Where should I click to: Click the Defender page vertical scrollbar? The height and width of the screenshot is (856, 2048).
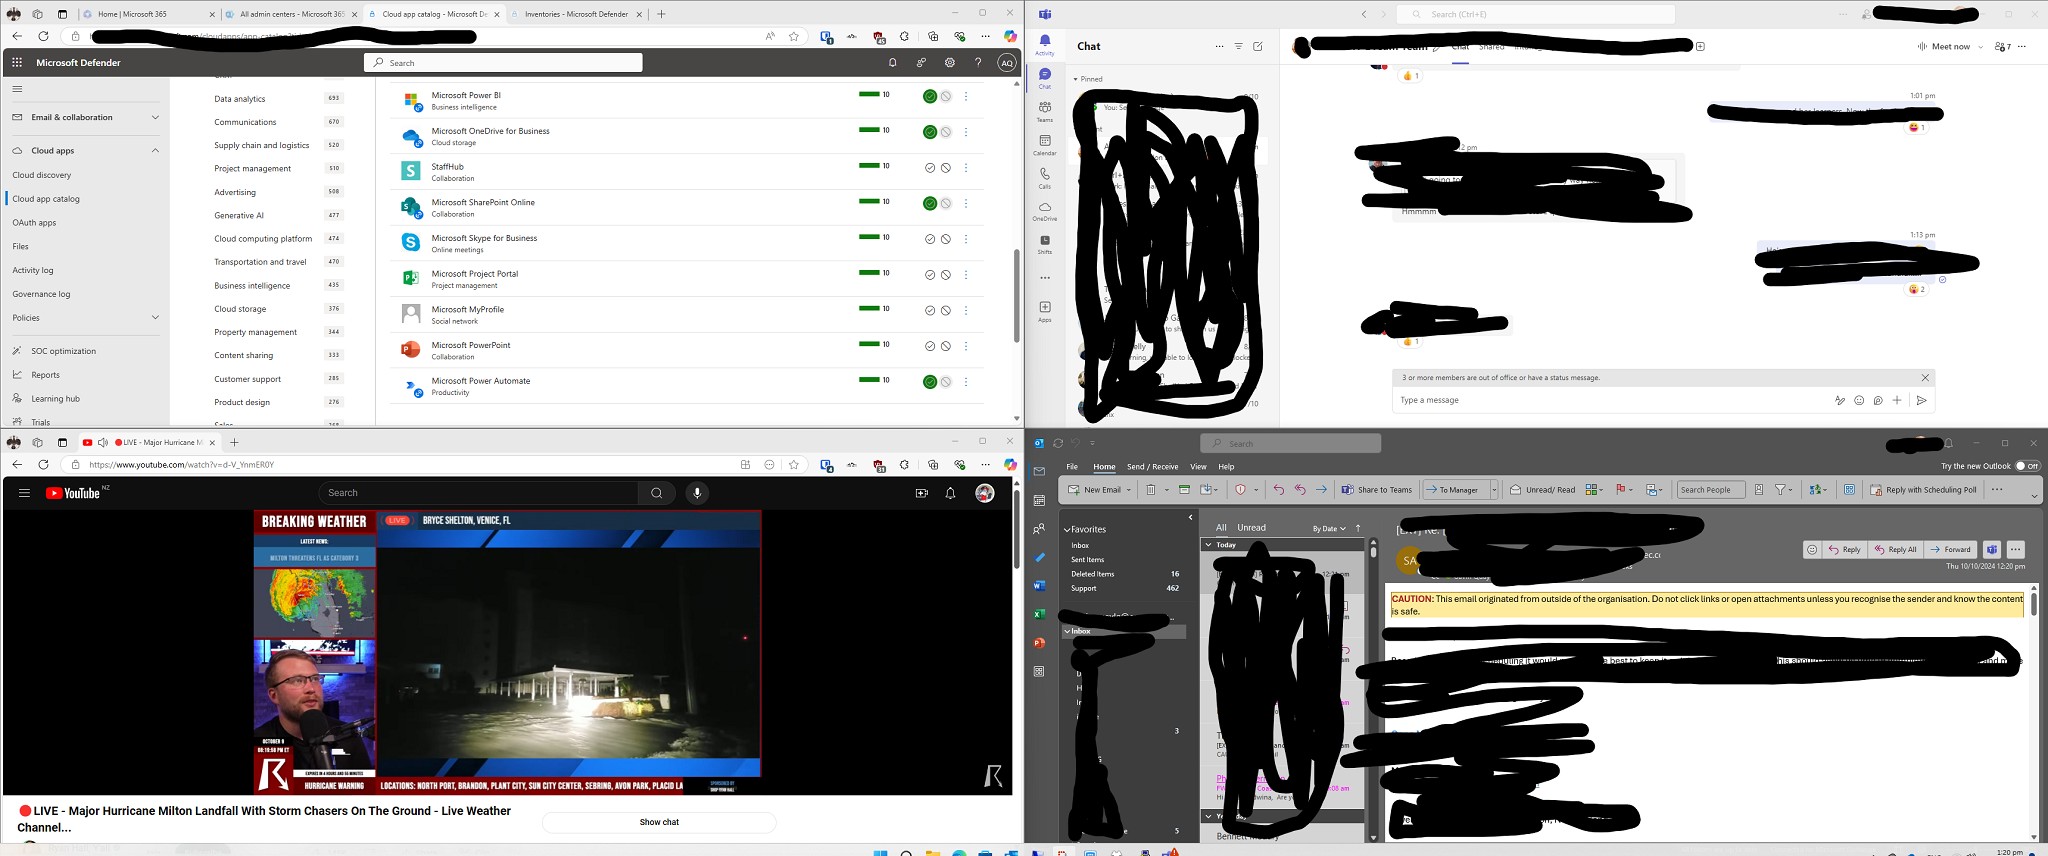click(1017, 295)
